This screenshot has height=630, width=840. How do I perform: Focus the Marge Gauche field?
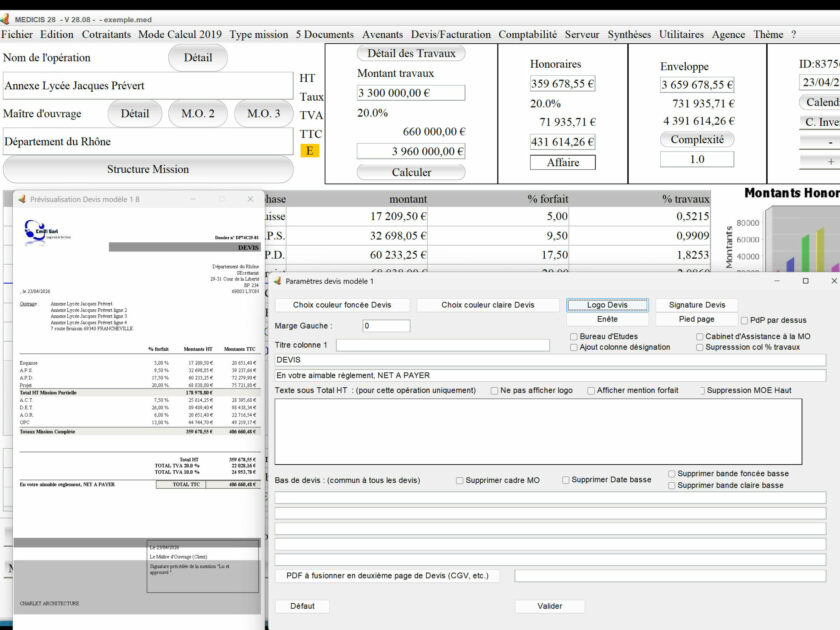[386, 326]
